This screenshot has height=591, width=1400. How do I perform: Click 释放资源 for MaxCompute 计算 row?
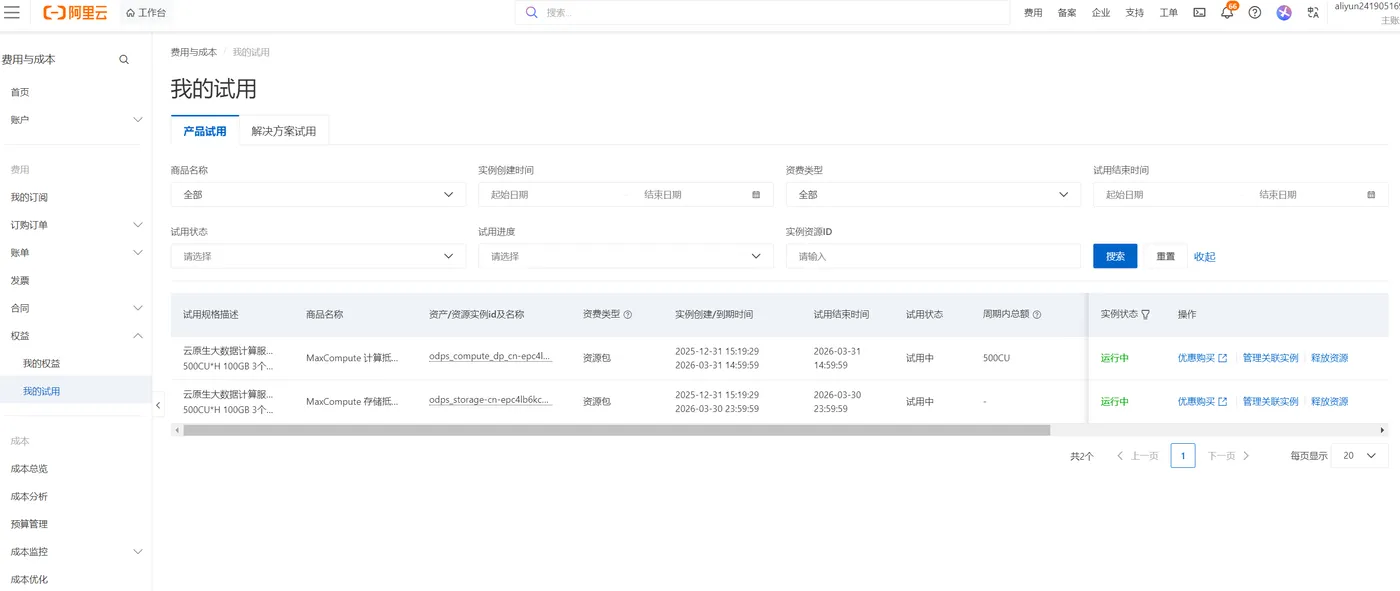coord(1329,358)
